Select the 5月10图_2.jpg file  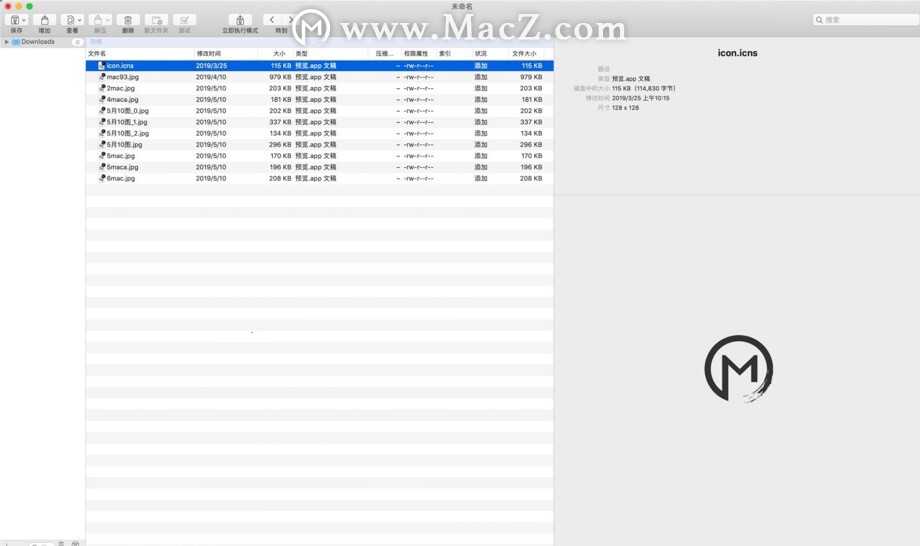[x=127, y=133]
